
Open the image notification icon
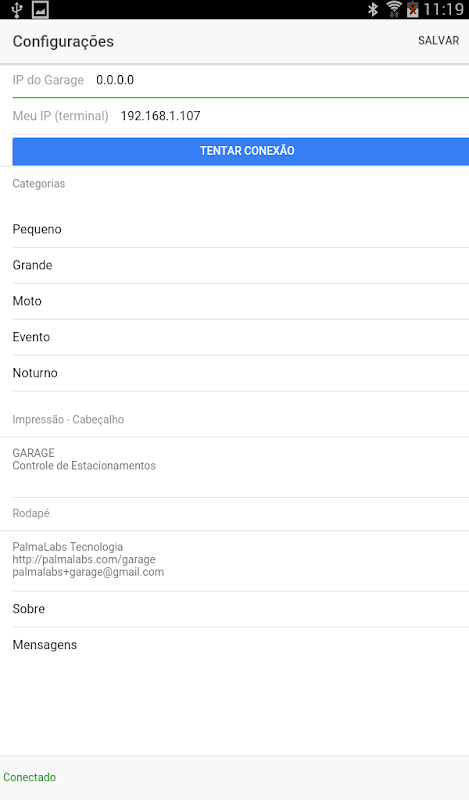pyautogui.click(x=40, y=9)
